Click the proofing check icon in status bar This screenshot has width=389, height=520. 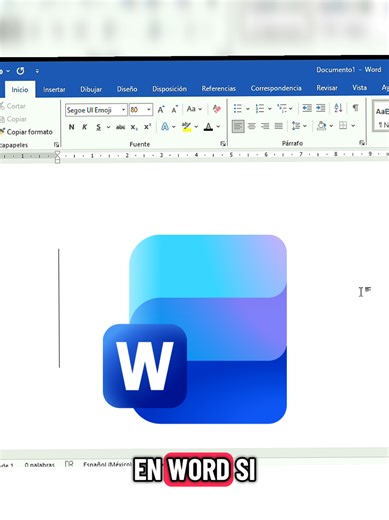69,464
